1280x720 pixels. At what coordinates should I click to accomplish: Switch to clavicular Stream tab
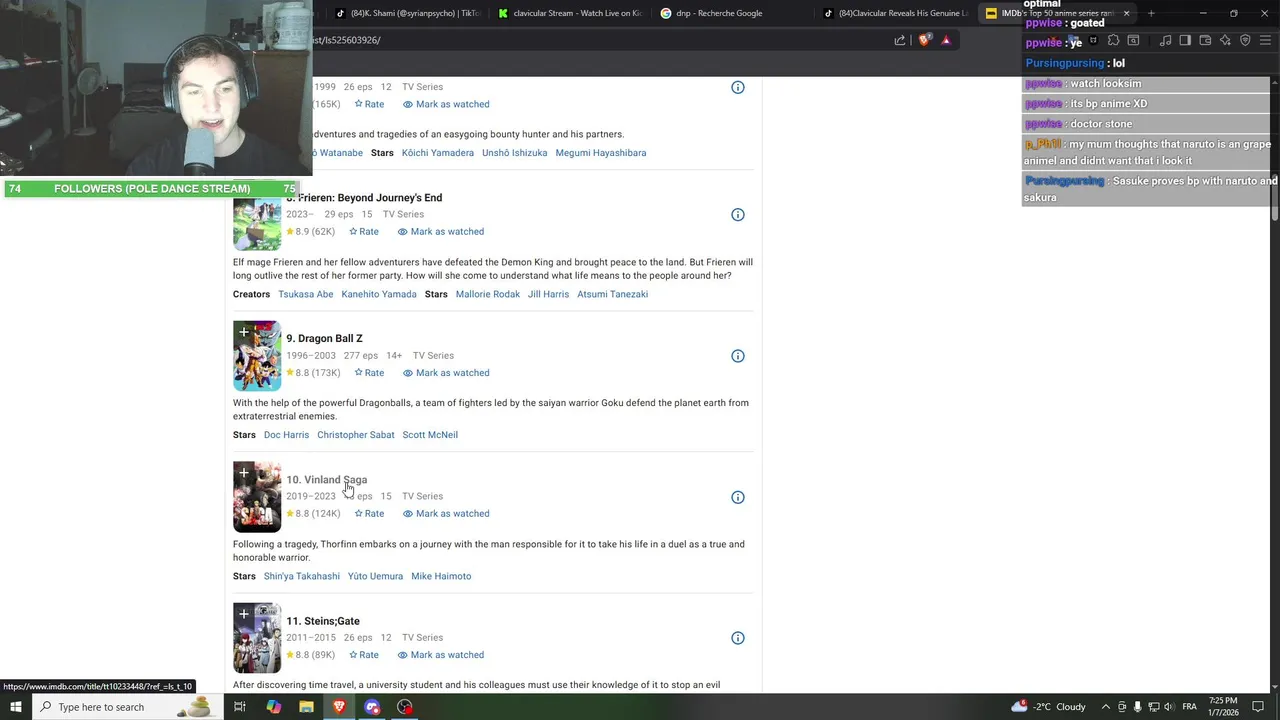pos(571,13)
